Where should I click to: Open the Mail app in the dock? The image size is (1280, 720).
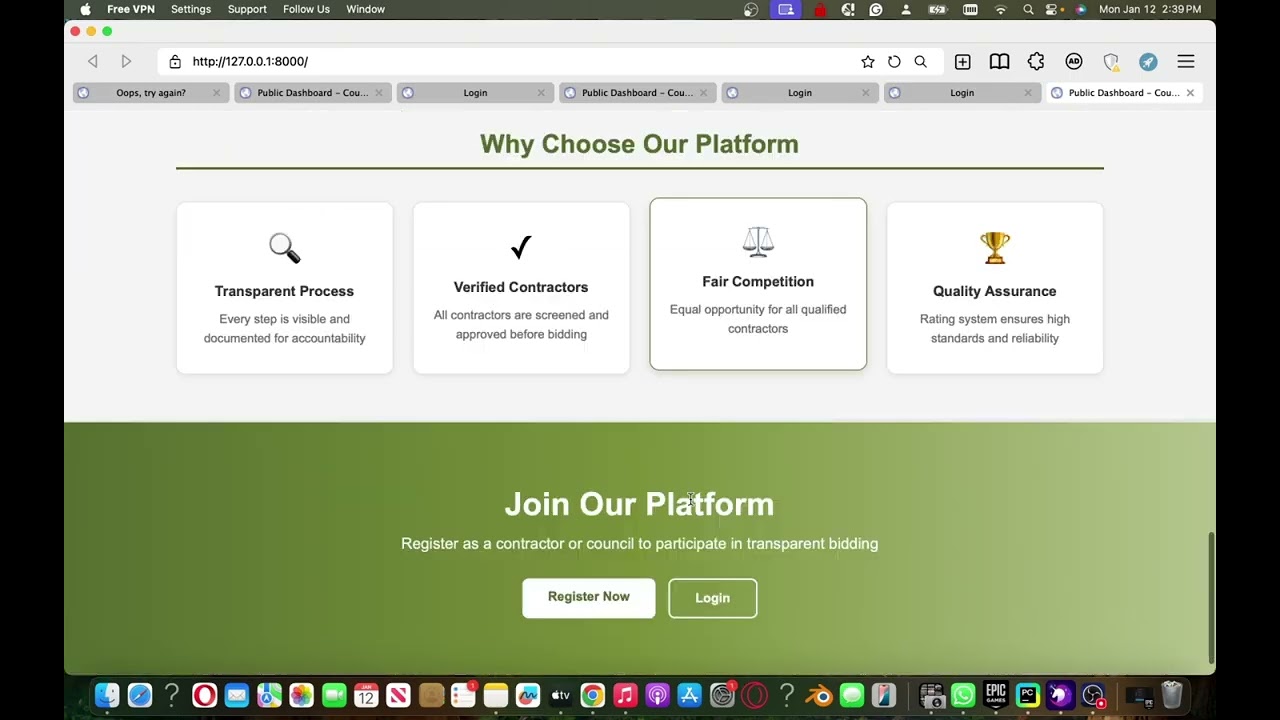[x=237, y=695]
